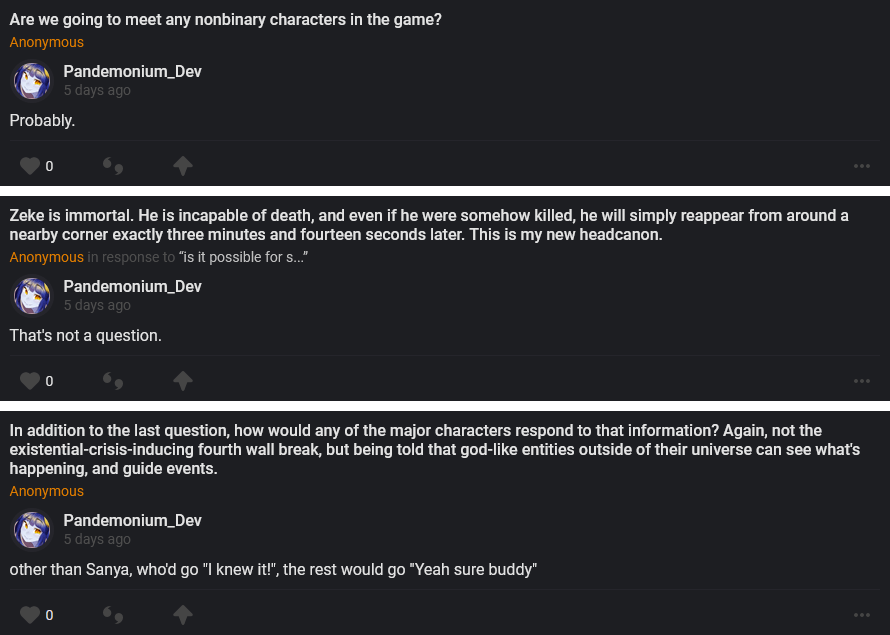The width and height of the screenshot is (890, 635).
Task: Click the "5 days ago" timestamp on Sanya answer
Action: point(97,539)
